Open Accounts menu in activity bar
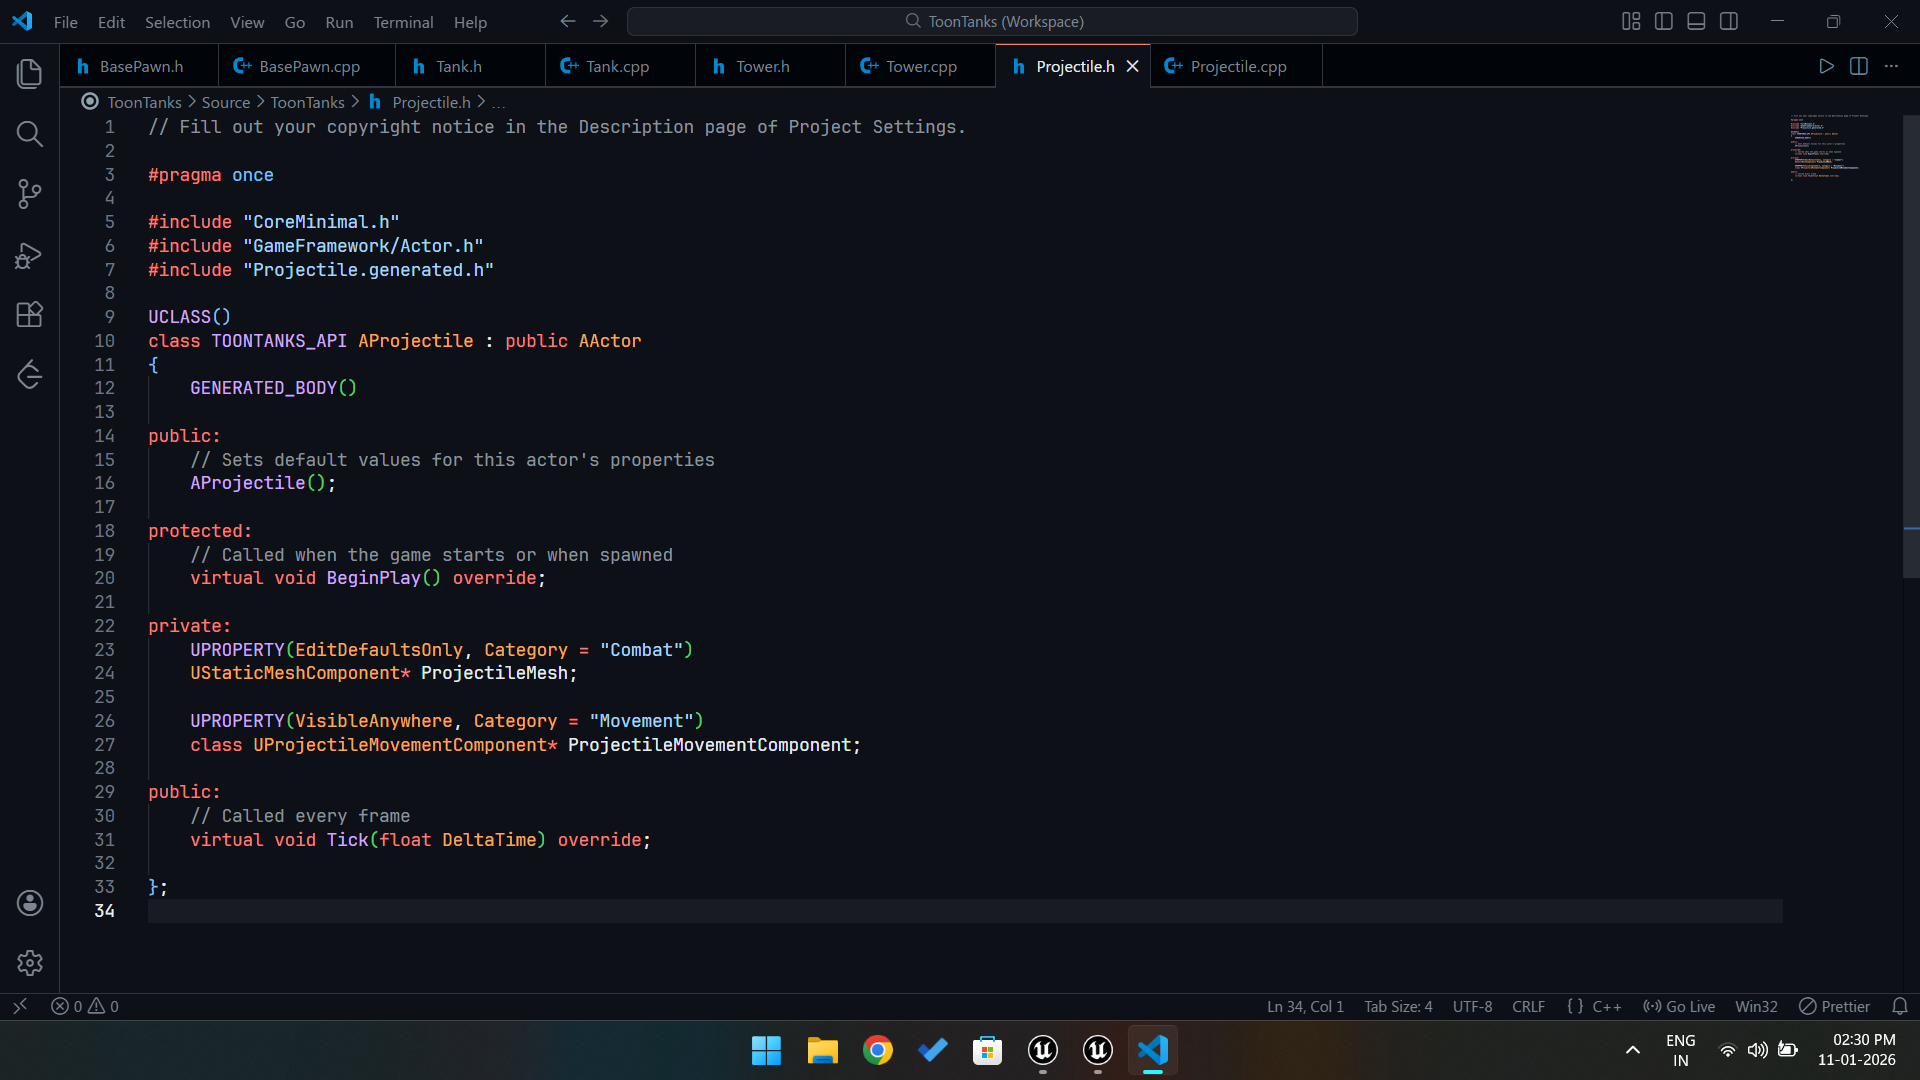Image resolution: width=1920 pixels, height=1080 pixels. tap(30, 903)
